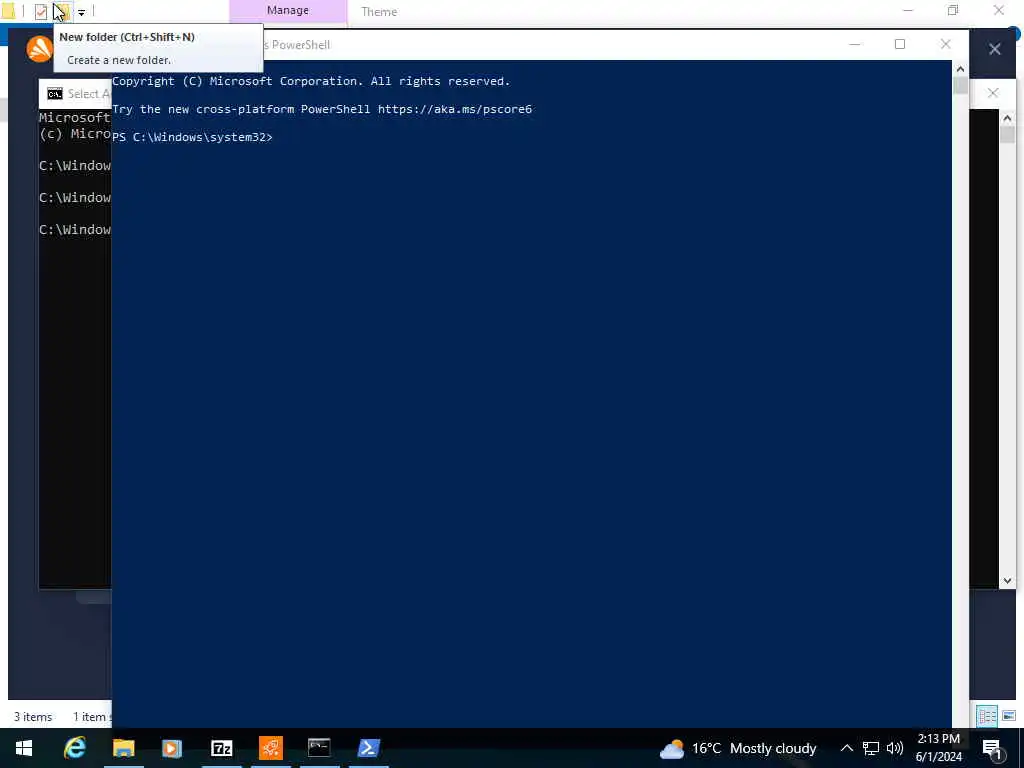The width and height of the screenshot is (1024, 768).
Task: Click the aka.ms/pscore6 URL text
Action: tap(455, 109)
